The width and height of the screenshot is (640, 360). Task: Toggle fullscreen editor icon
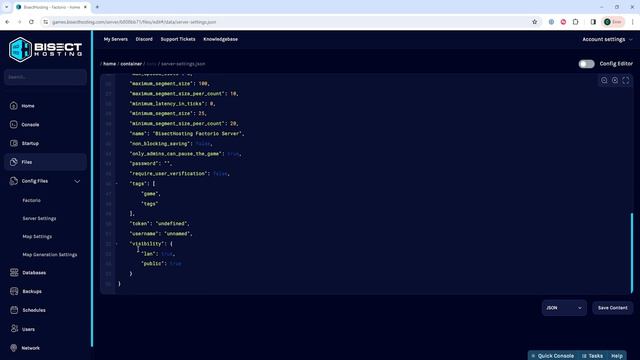pyautogui.click(x=626, y=80)
